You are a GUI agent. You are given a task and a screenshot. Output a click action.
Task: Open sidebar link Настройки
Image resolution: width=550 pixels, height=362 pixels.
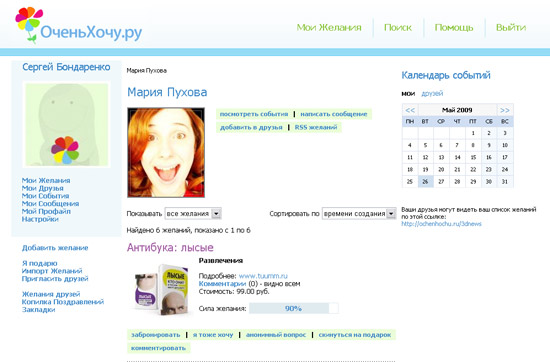40,219
